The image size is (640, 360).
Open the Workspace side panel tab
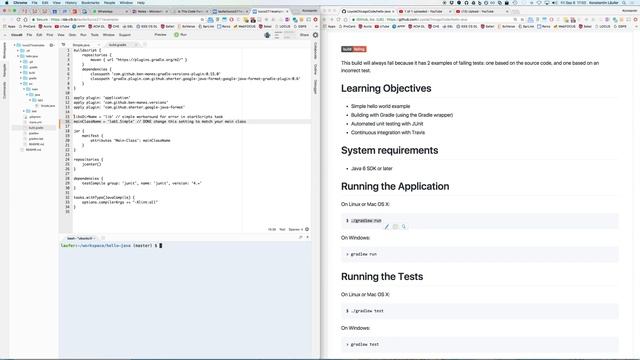(x=4, y=50)
